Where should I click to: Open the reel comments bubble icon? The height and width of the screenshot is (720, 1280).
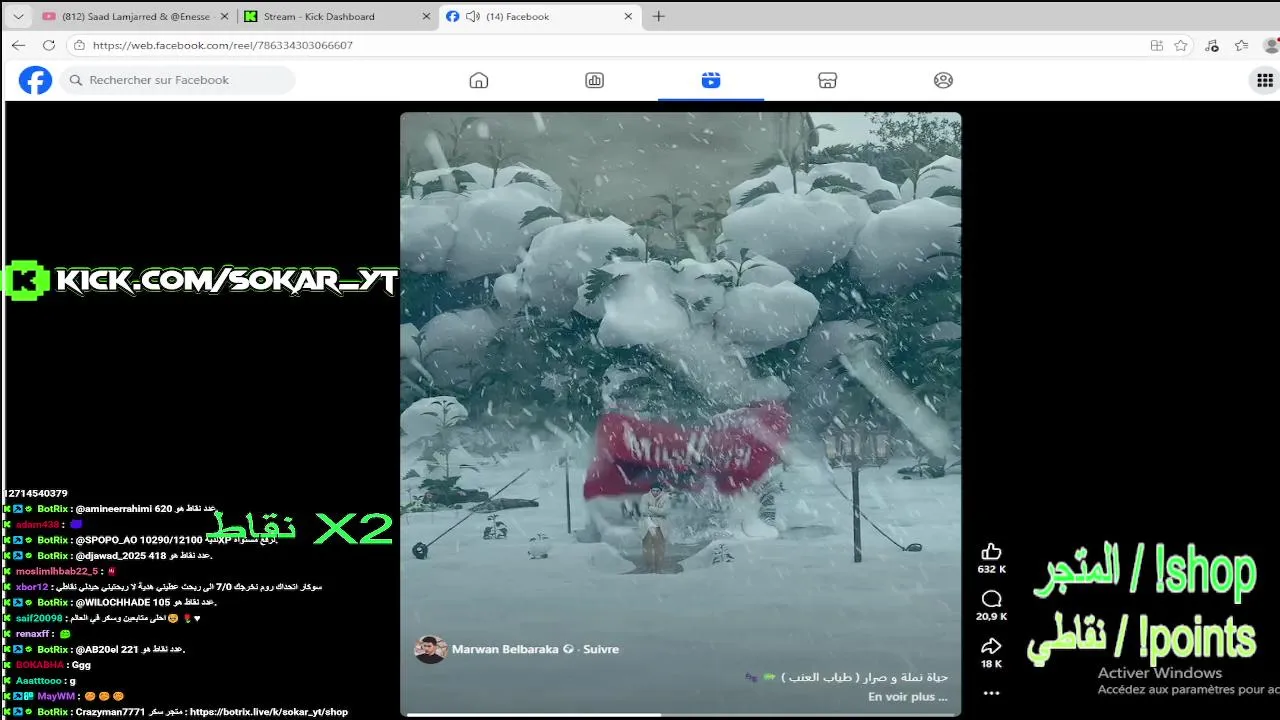coord(991,599)
